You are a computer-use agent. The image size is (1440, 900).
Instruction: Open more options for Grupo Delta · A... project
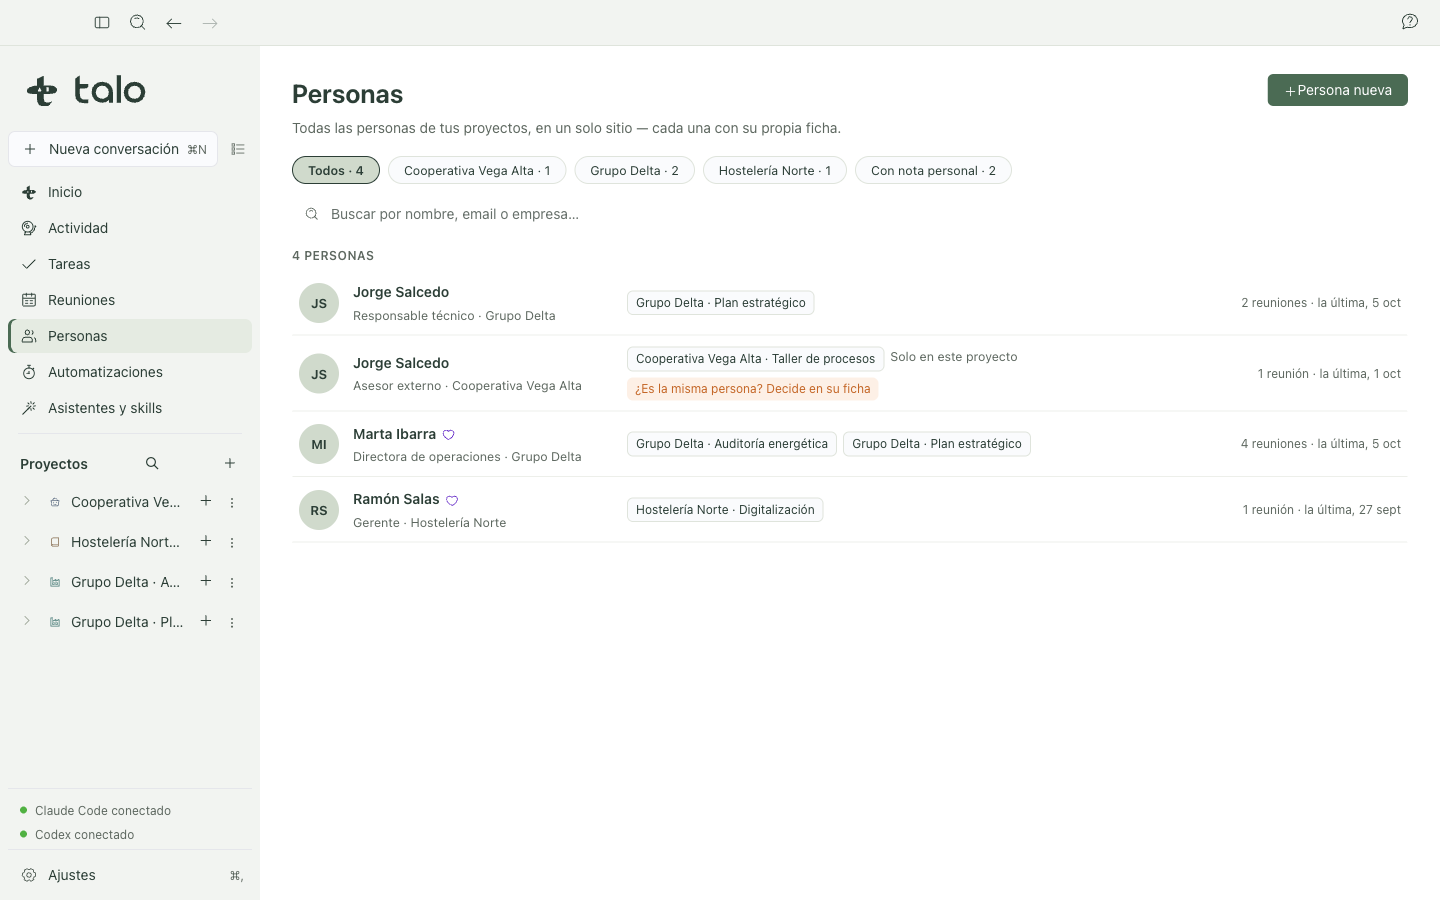(232, 583)
